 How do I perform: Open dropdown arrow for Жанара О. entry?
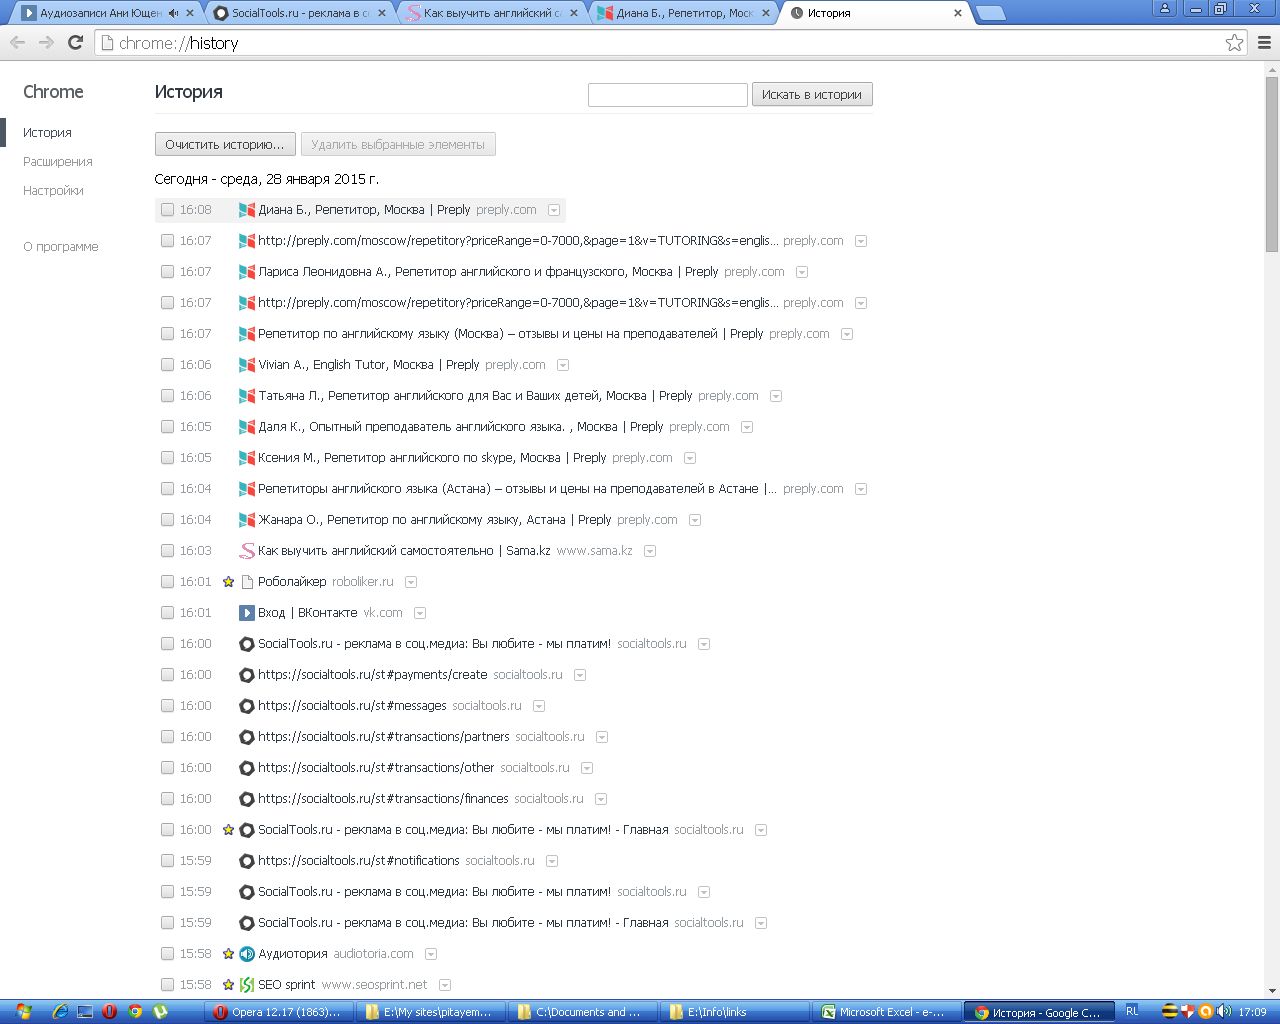point(695,520)
